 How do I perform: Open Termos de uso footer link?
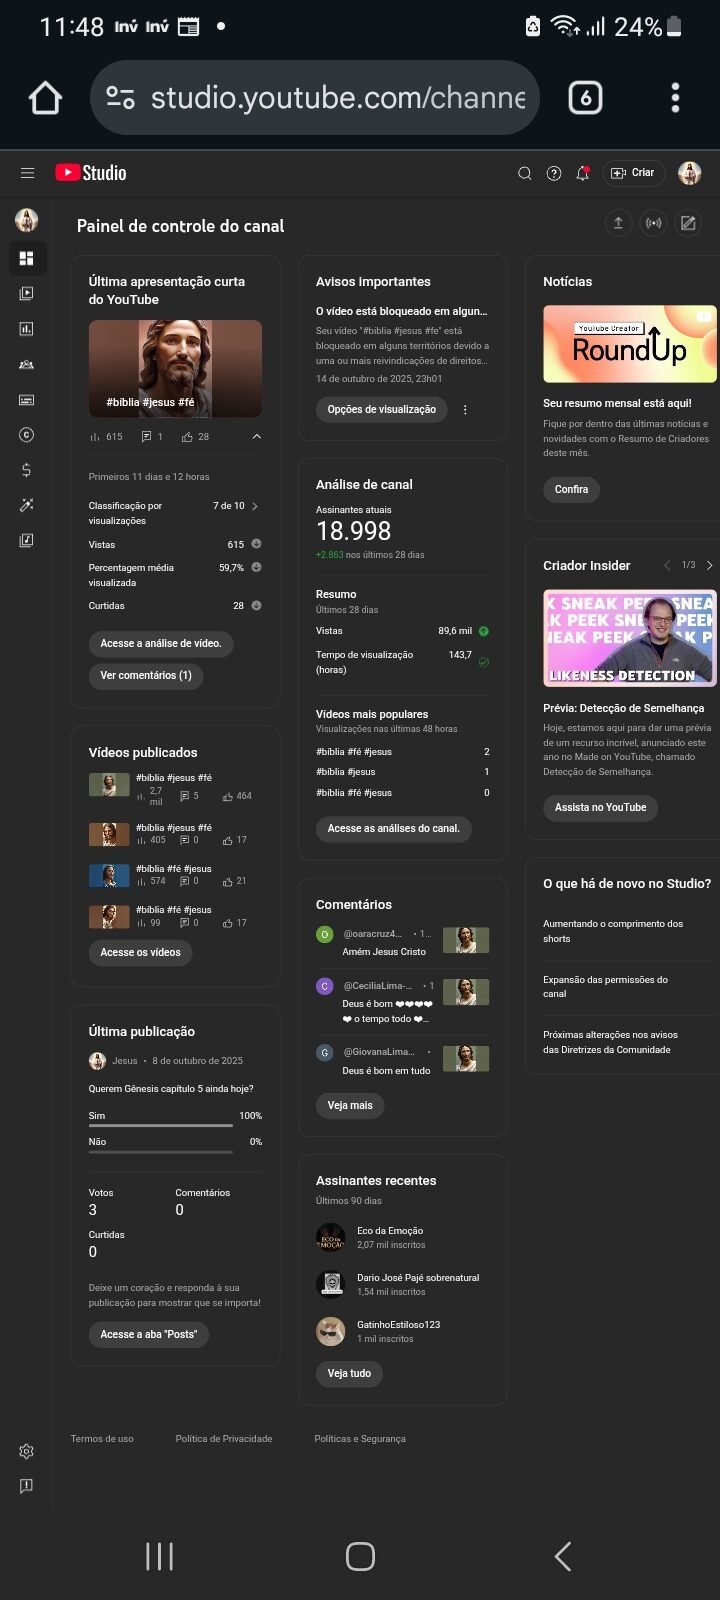pyautogui.click(x=102, y=1439)
